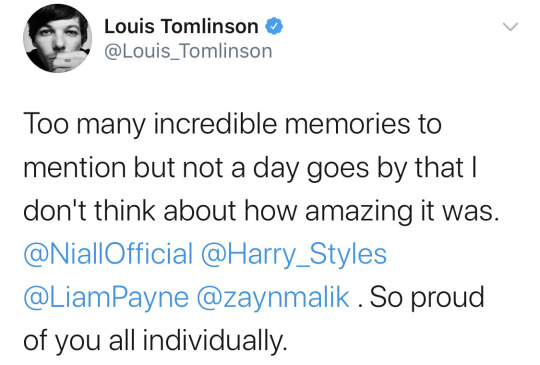
Task: Click the word "amazing" in the tweet
Action: [359, 212]
